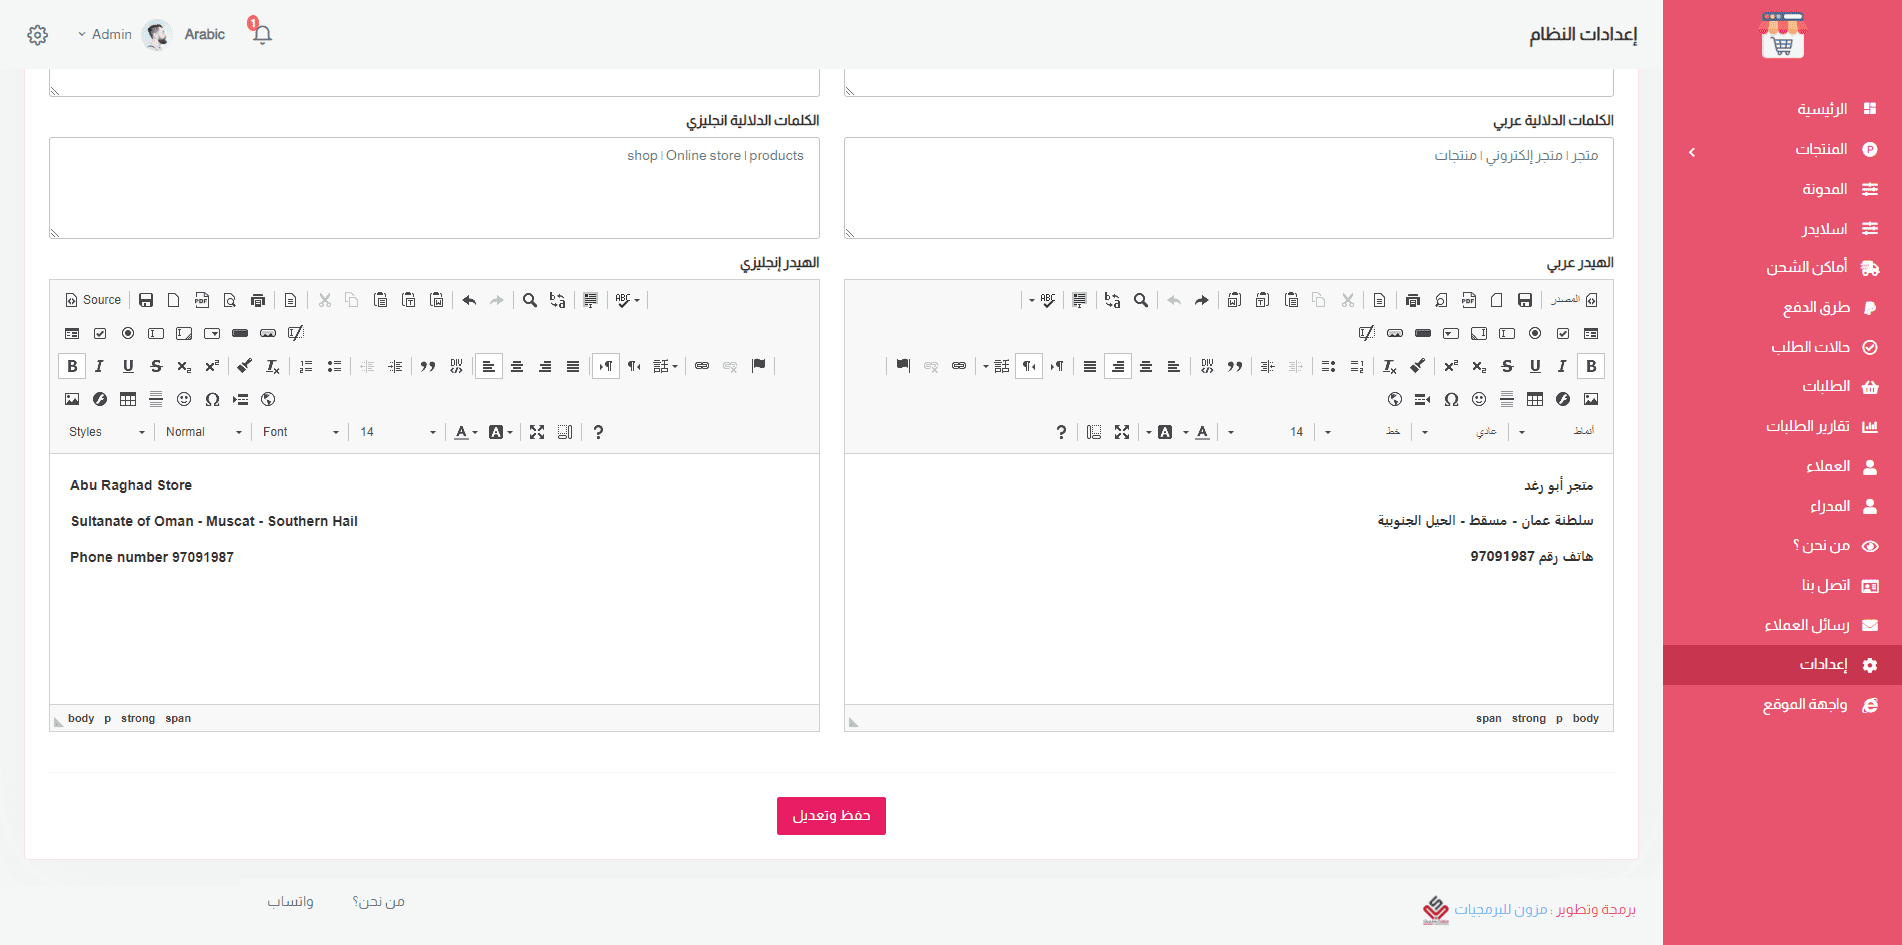Open text color picker in English editor
Screen dimensions: 1902x945
pyautogui.click(x=465, y=432)
